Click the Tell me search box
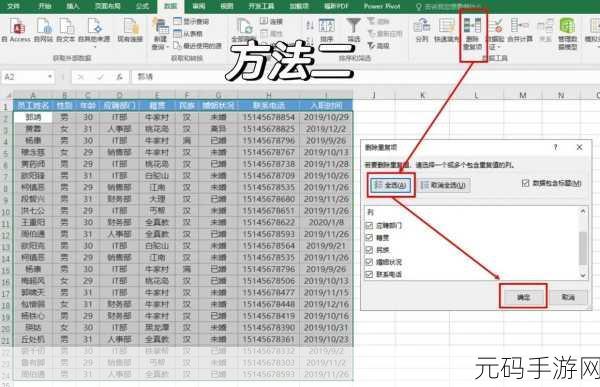This screenshot has height=387, width=600. point(448,7)
